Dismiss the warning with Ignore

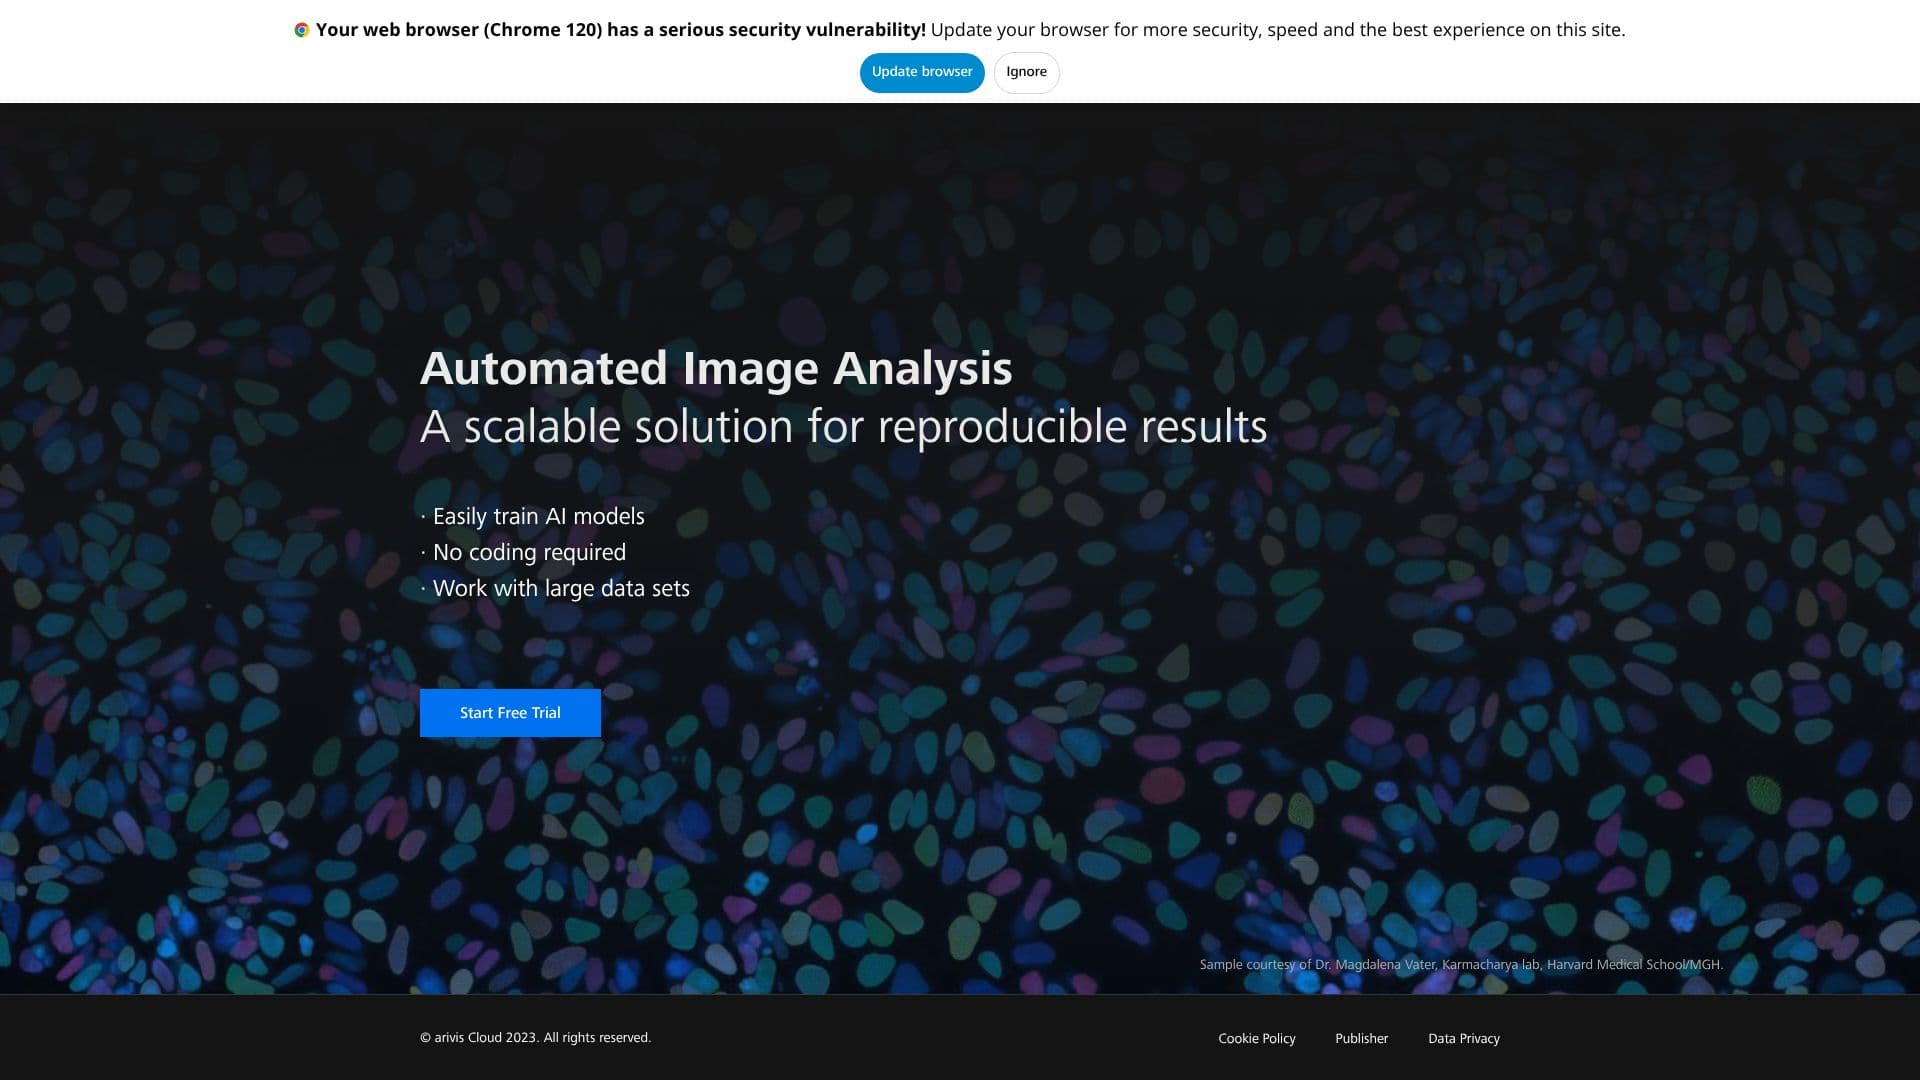pos(1026,72)
